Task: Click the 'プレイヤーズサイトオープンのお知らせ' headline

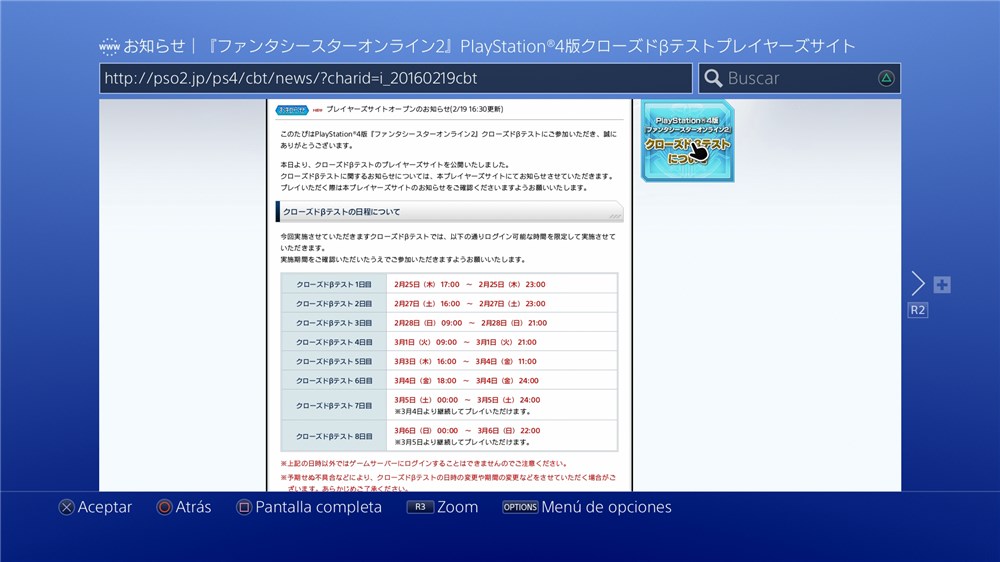Action: point(415,109)
